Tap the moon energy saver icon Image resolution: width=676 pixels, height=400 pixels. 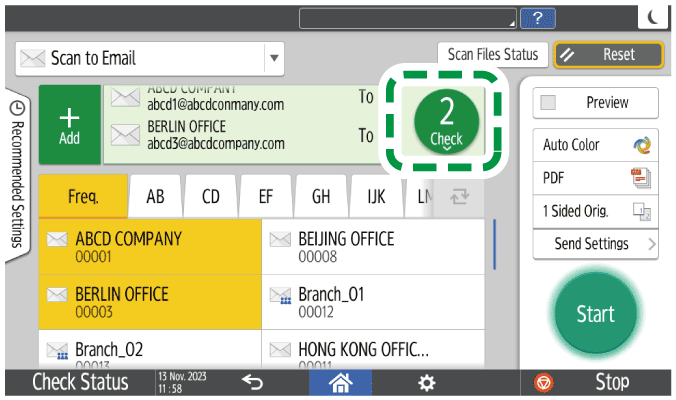pos(652,17)
